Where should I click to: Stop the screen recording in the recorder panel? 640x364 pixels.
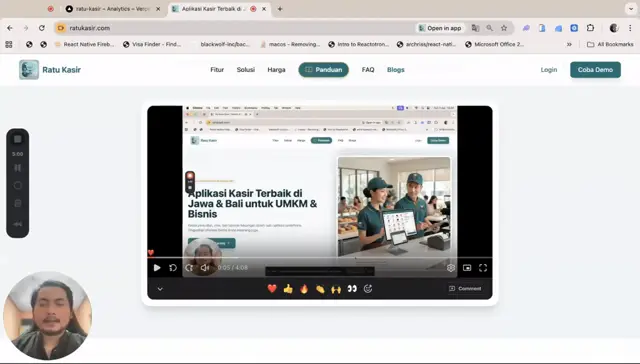[18, 139]
